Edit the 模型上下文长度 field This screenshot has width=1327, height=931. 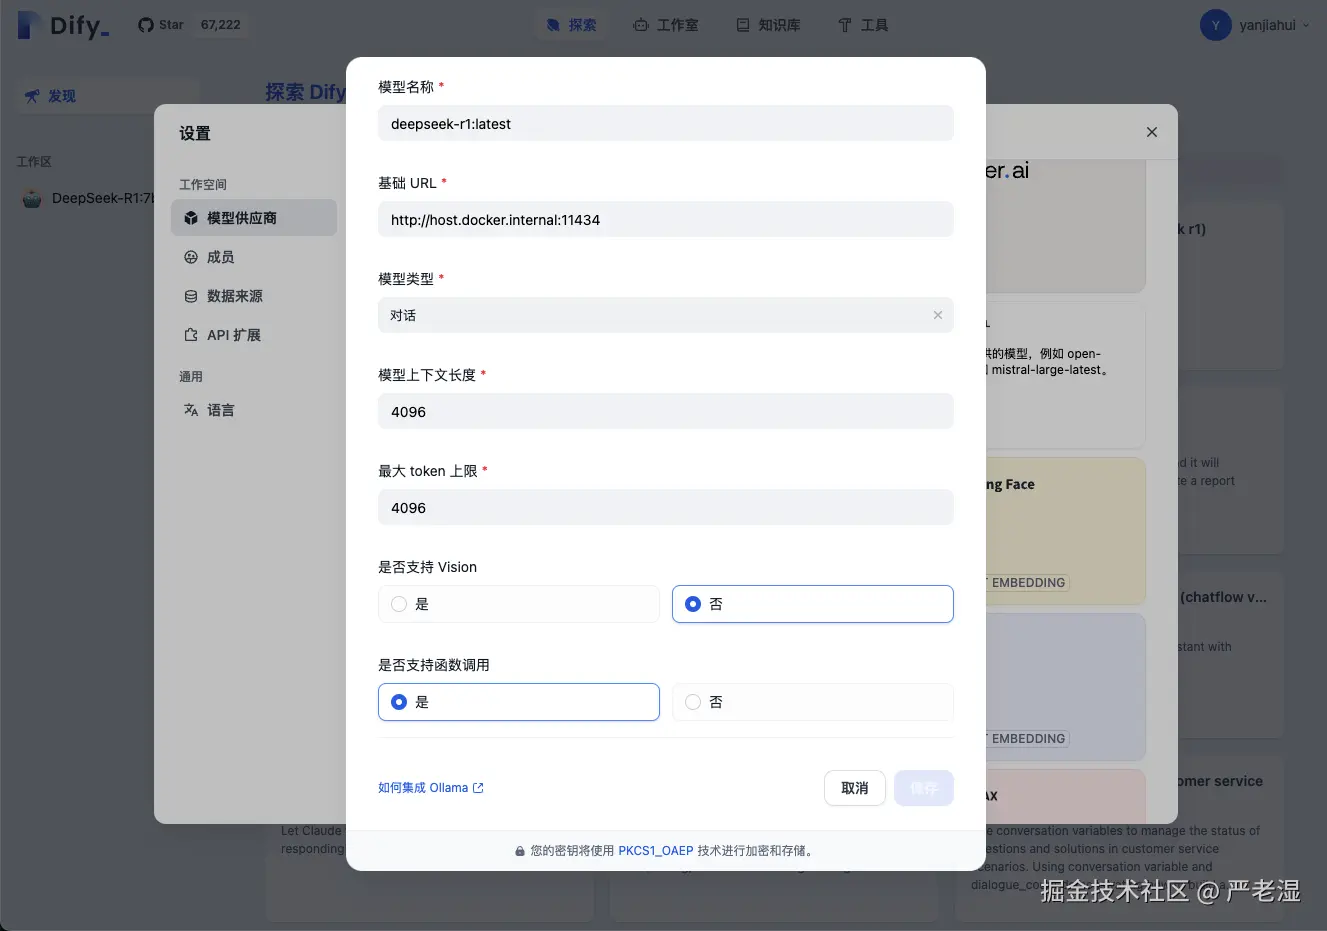(666, 412)
